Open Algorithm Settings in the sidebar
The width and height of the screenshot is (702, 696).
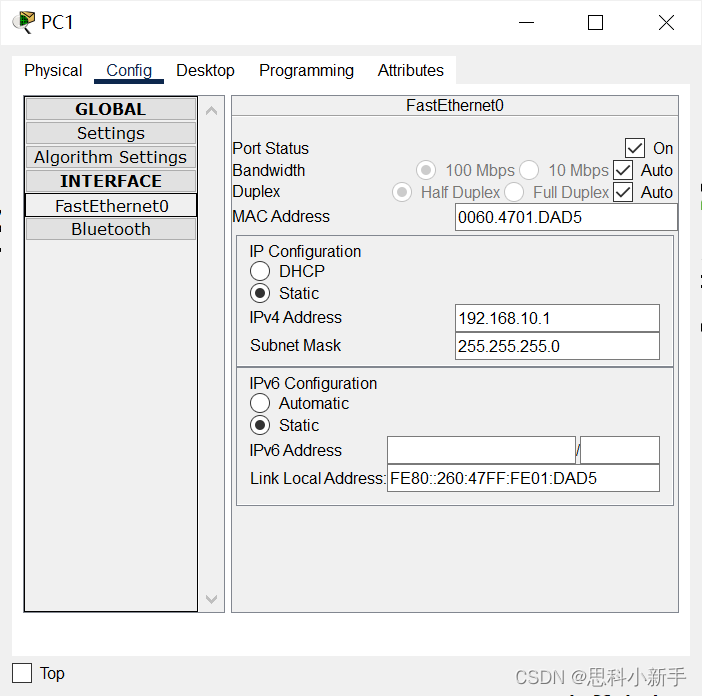pyautogui.click(x=111, y=157)
